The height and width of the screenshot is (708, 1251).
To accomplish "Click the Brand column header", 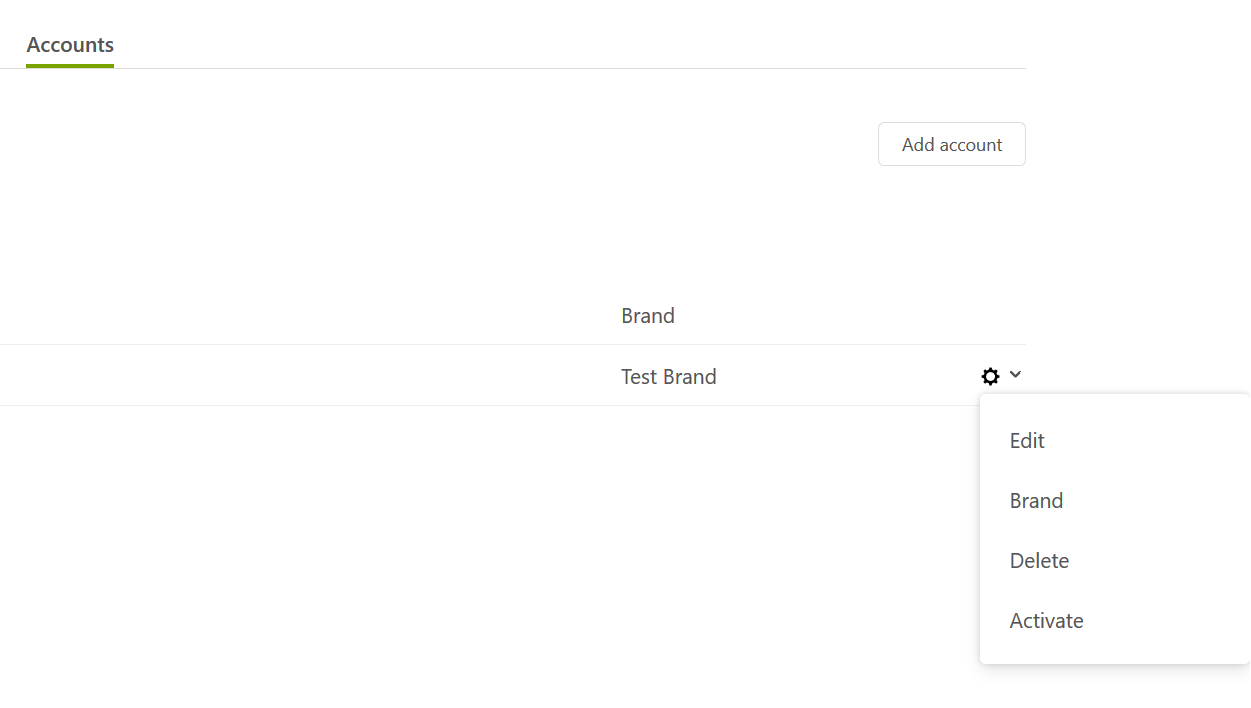I will (648, 316).
